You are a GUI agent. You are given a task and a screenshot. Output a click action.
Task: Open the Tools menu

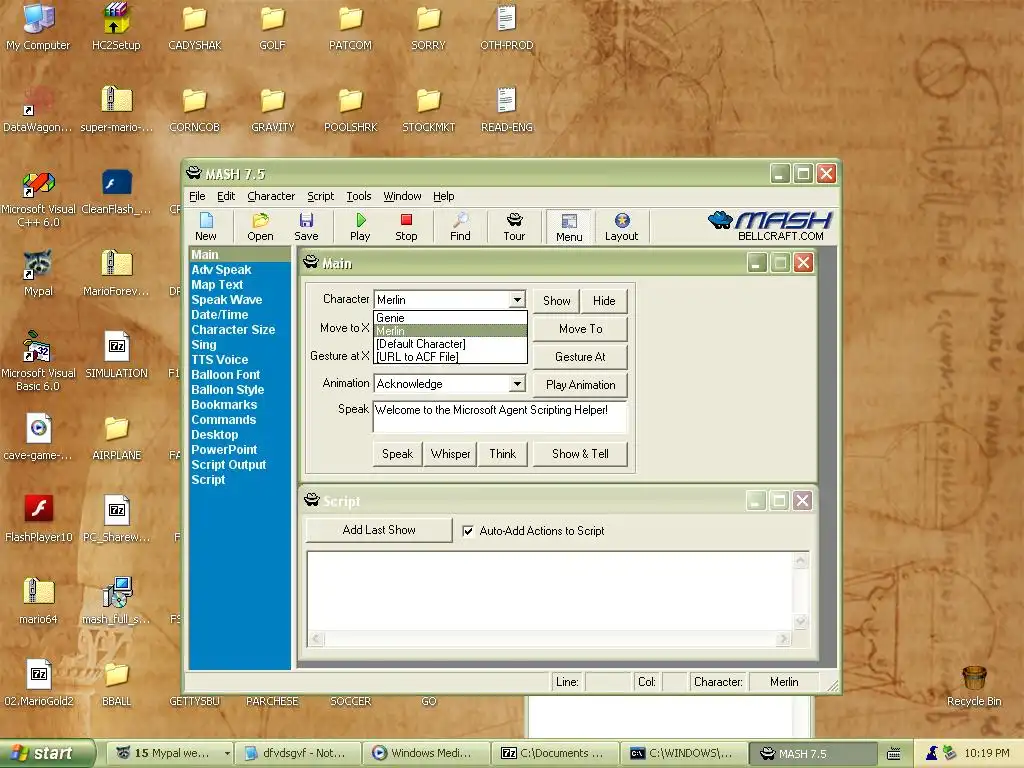tap(359, 196)
